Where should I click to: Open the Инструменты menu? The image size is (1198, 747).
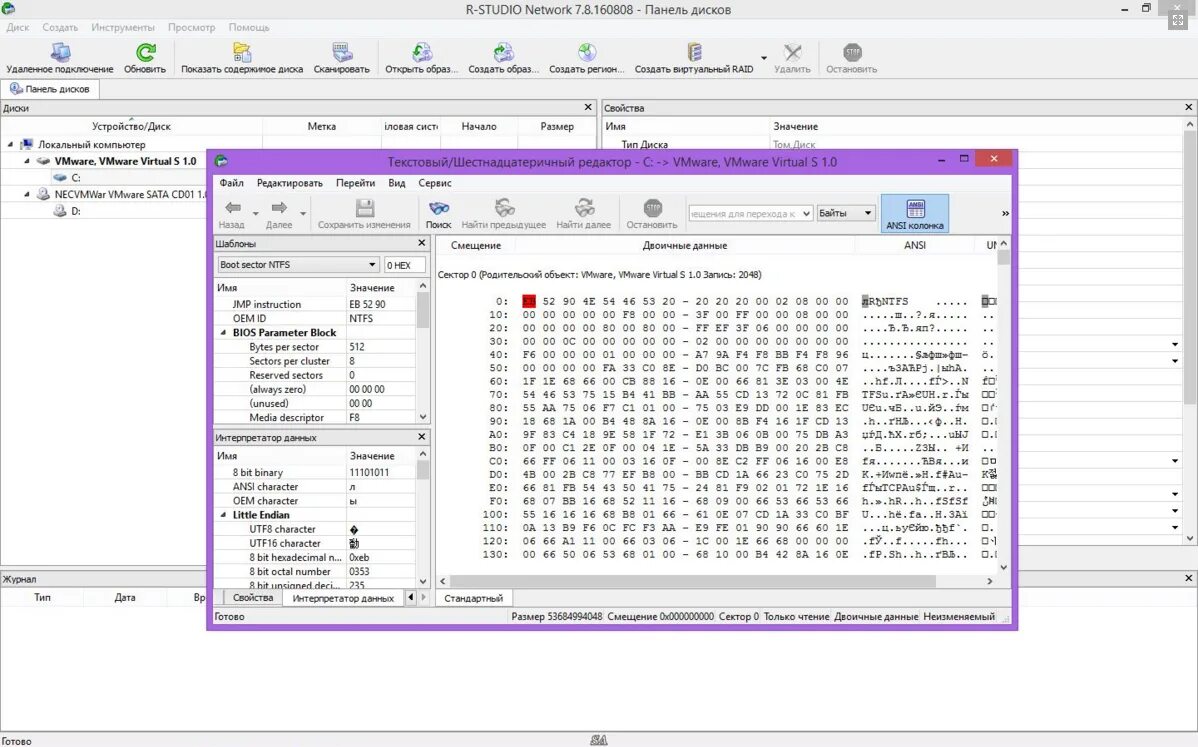(123, 27)
